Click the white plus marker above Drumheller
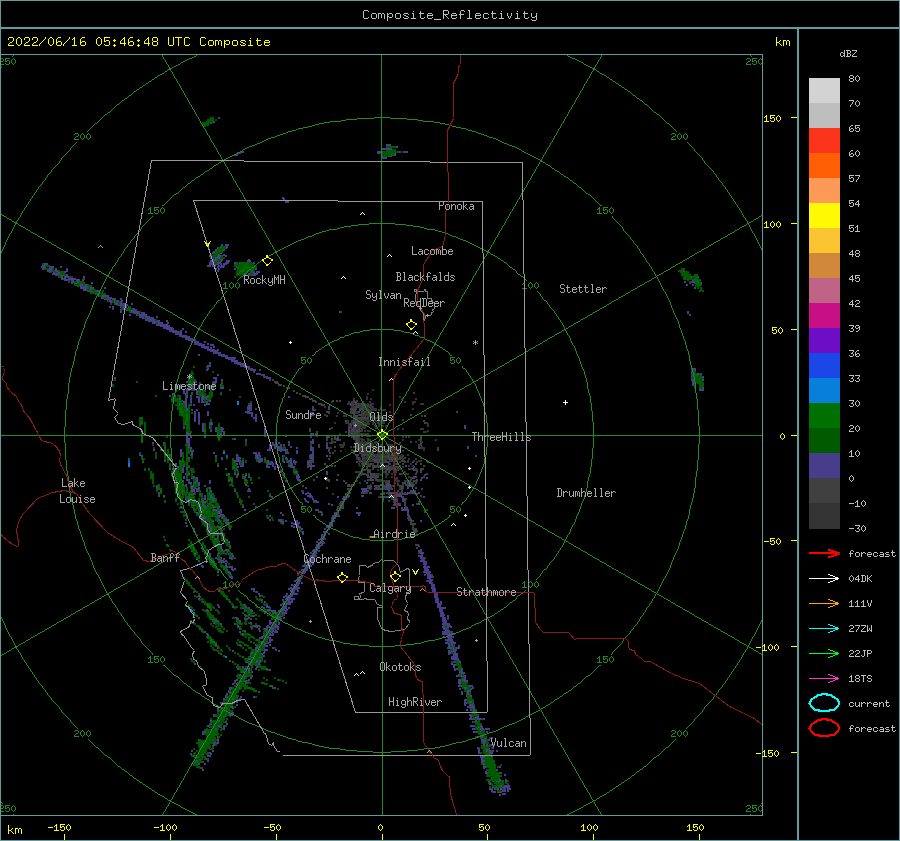Image resolution: width=900 pixels, height=841 pixels. [x=565, y=402]
